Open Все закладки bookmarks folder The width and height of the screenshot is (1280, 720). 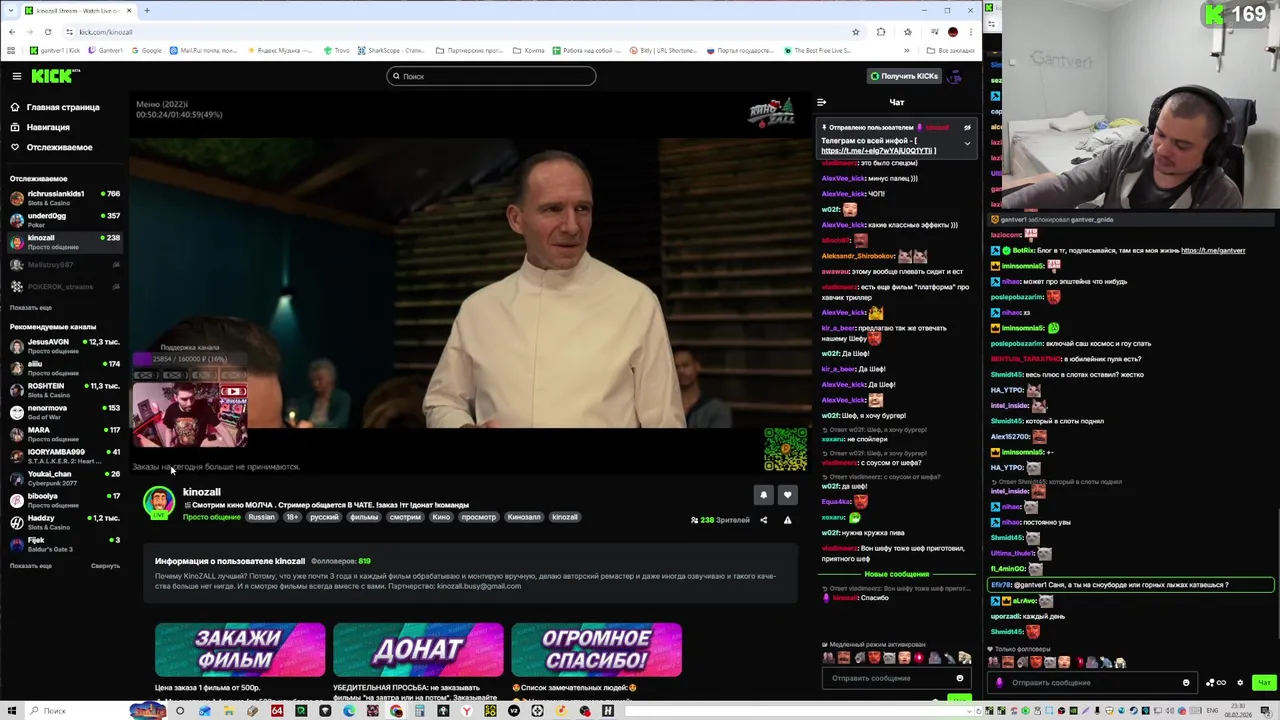950,50
